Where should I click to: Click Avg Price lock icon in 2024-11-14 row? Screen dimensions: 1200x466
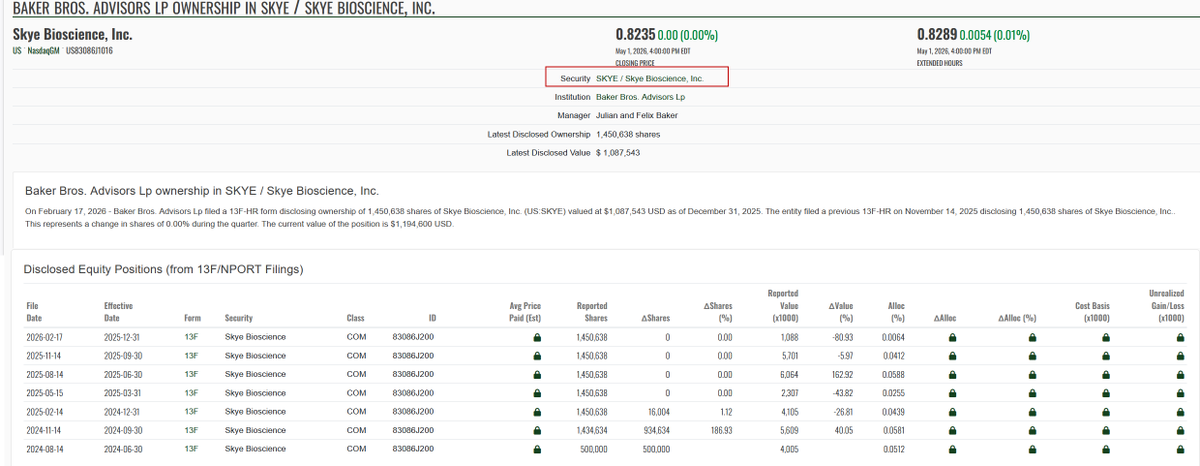pos(537,431)
